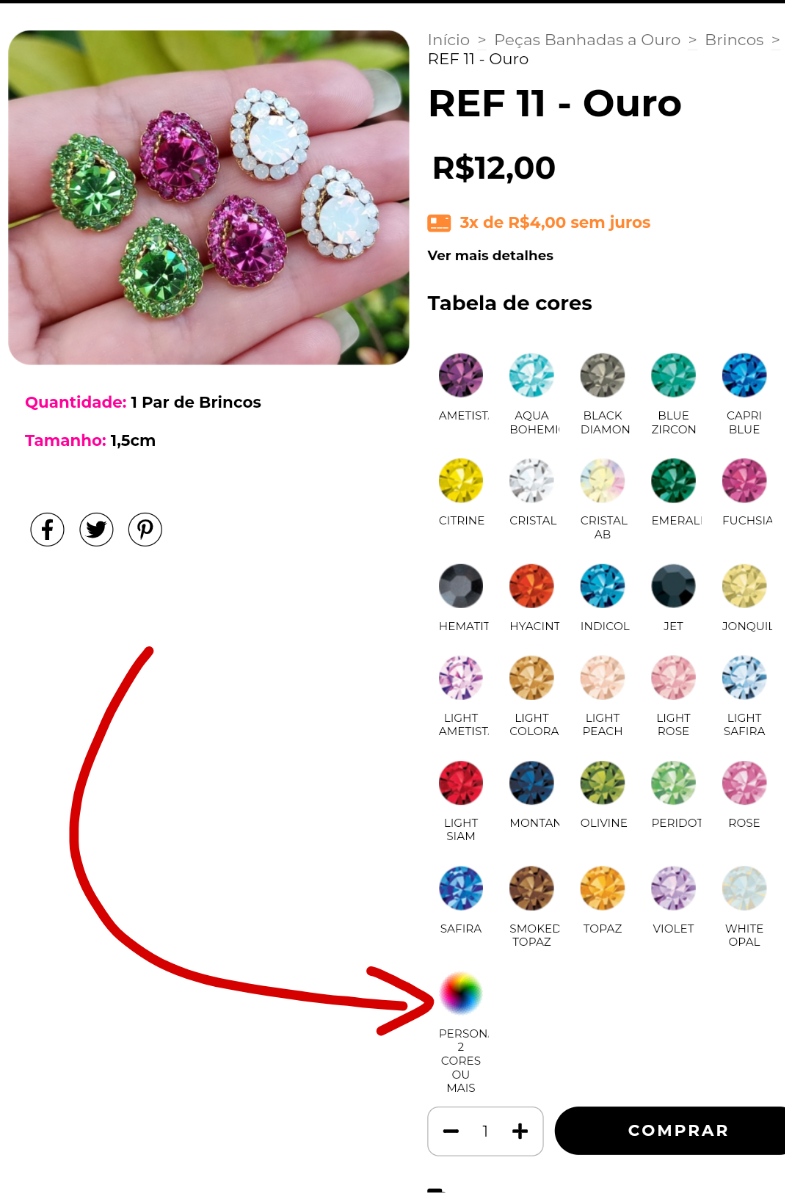Open the earrings product photo
Image resolution: width=789 pixels, height=1193 pixels.
tap(208, 198)
